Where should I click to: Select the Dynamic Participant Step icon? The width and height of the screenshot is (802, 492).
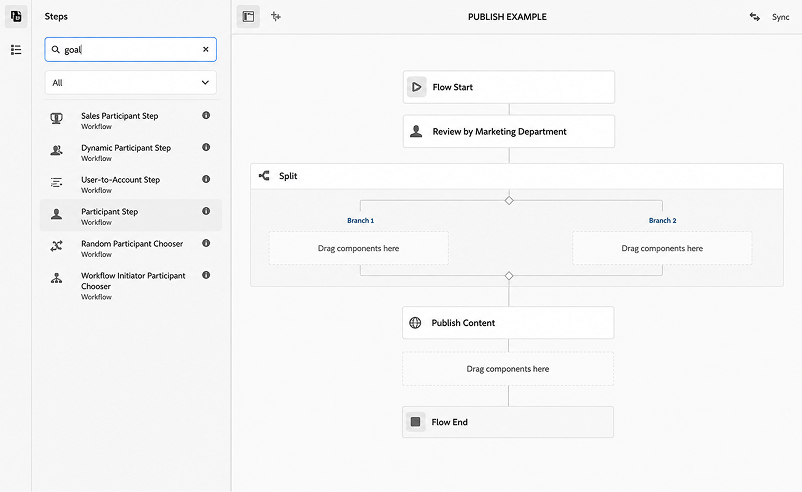(56, 150)
